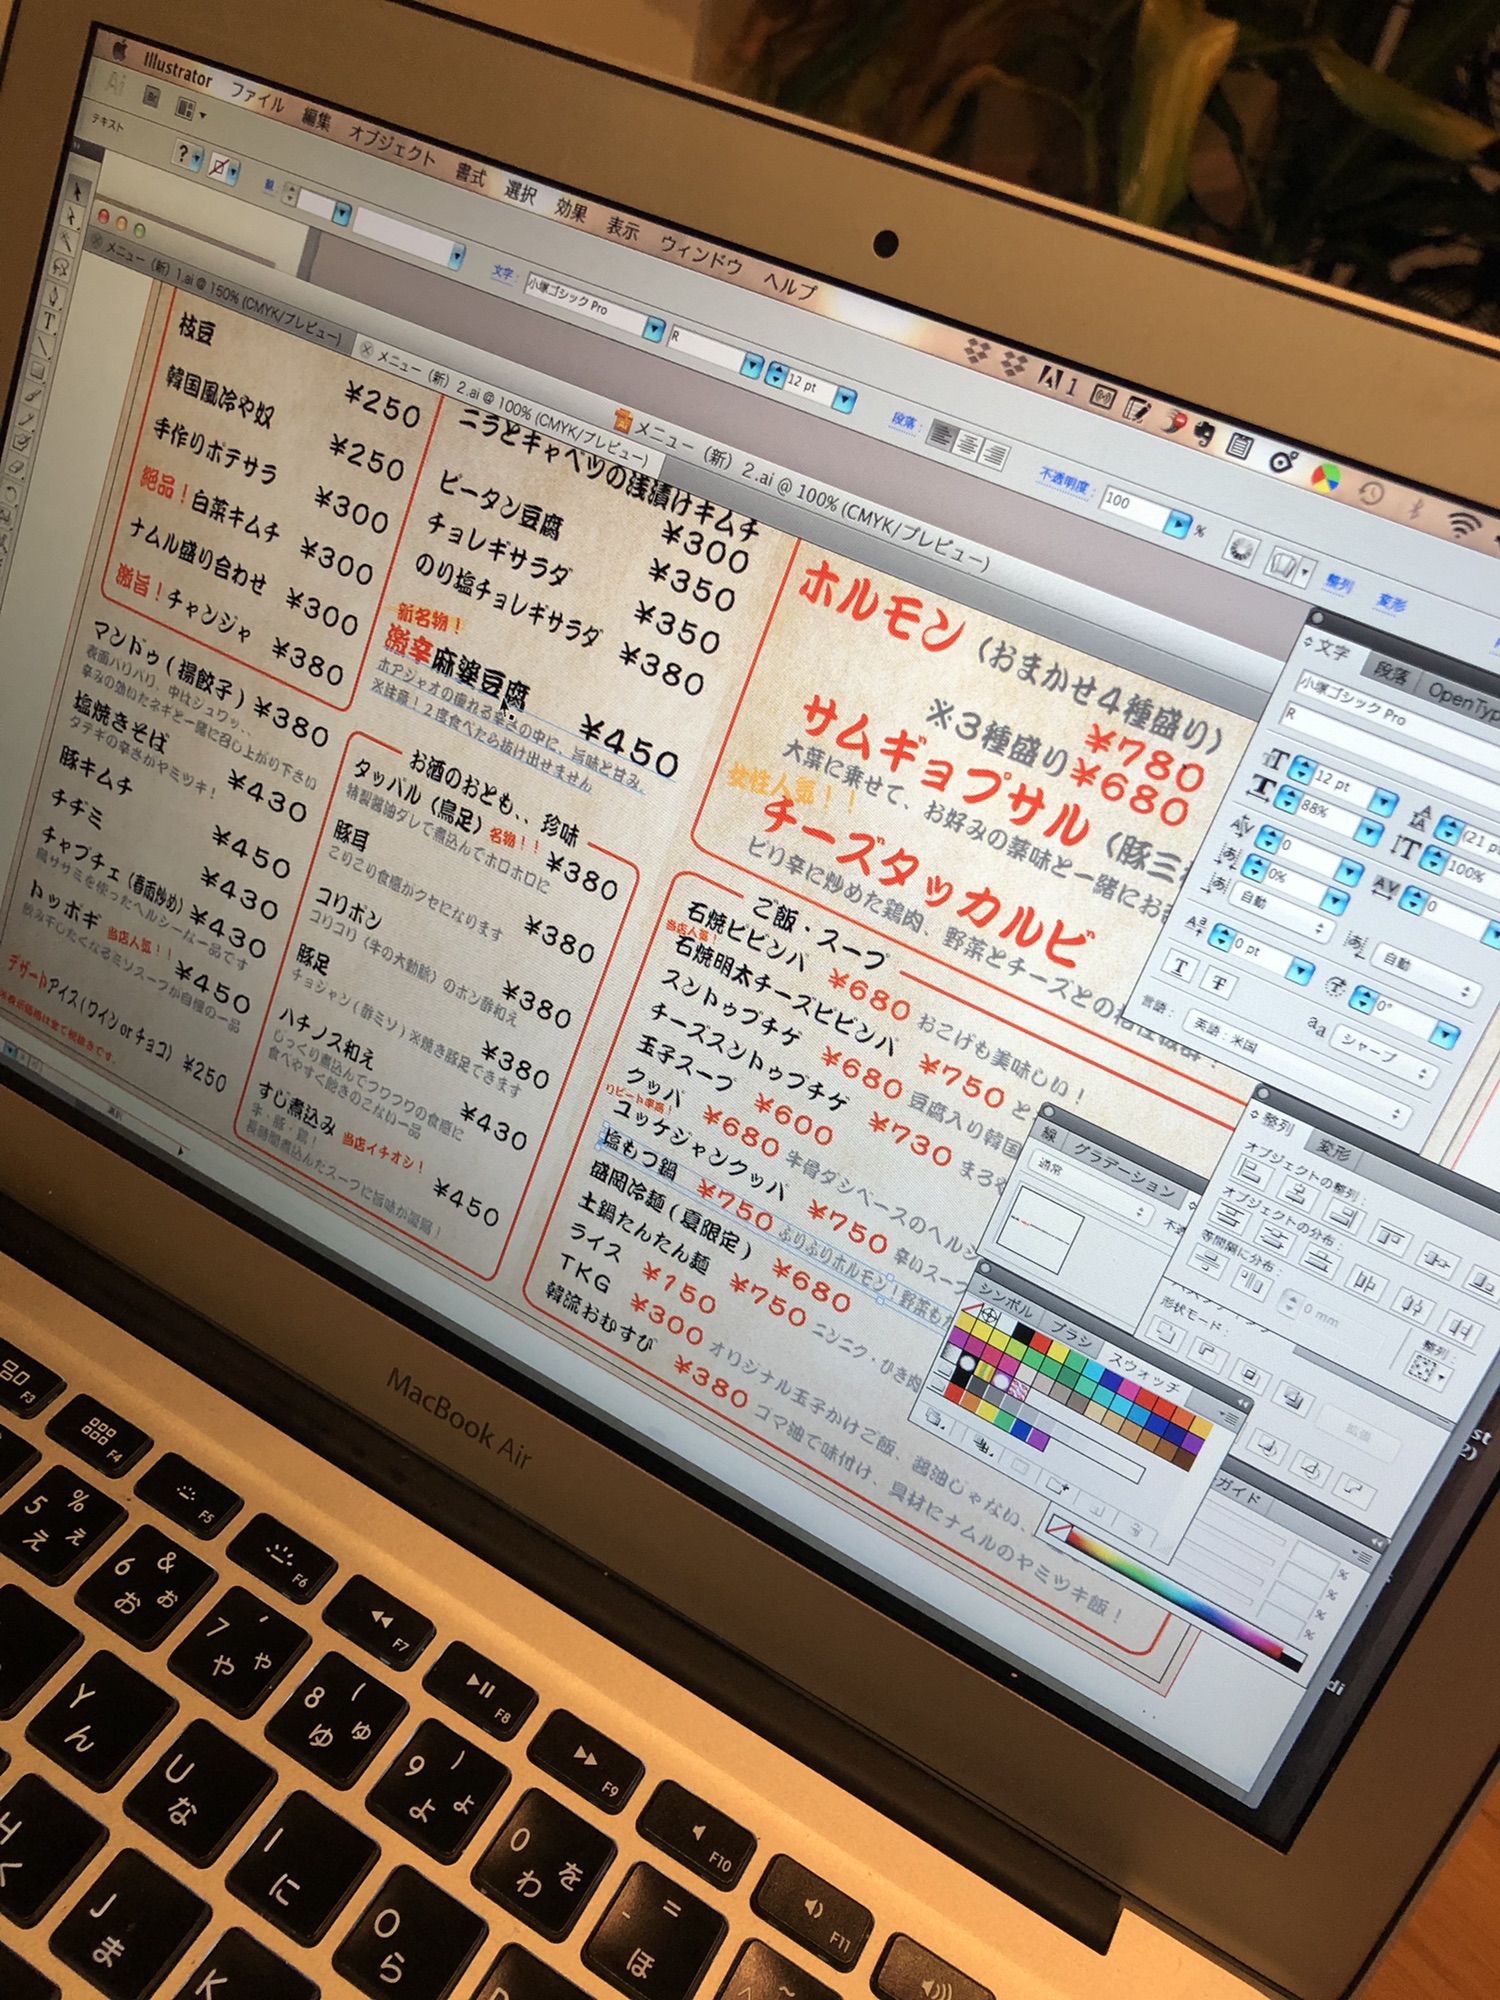Screen dimensions: 1500x2000
Task: Open the ウィンドウ menu
Action: (701, 256)
